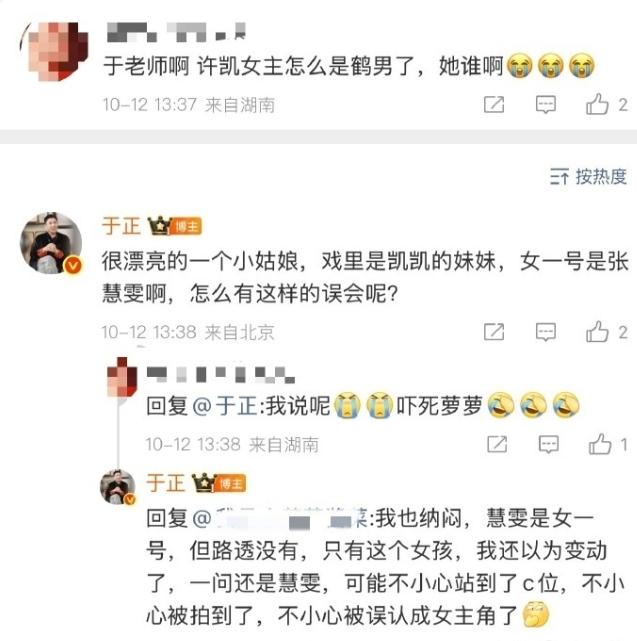This screenshot has width=637, height=641.
Task: Open comment icon on the 吓死萝萝 reply
Action: pos(549,444)
